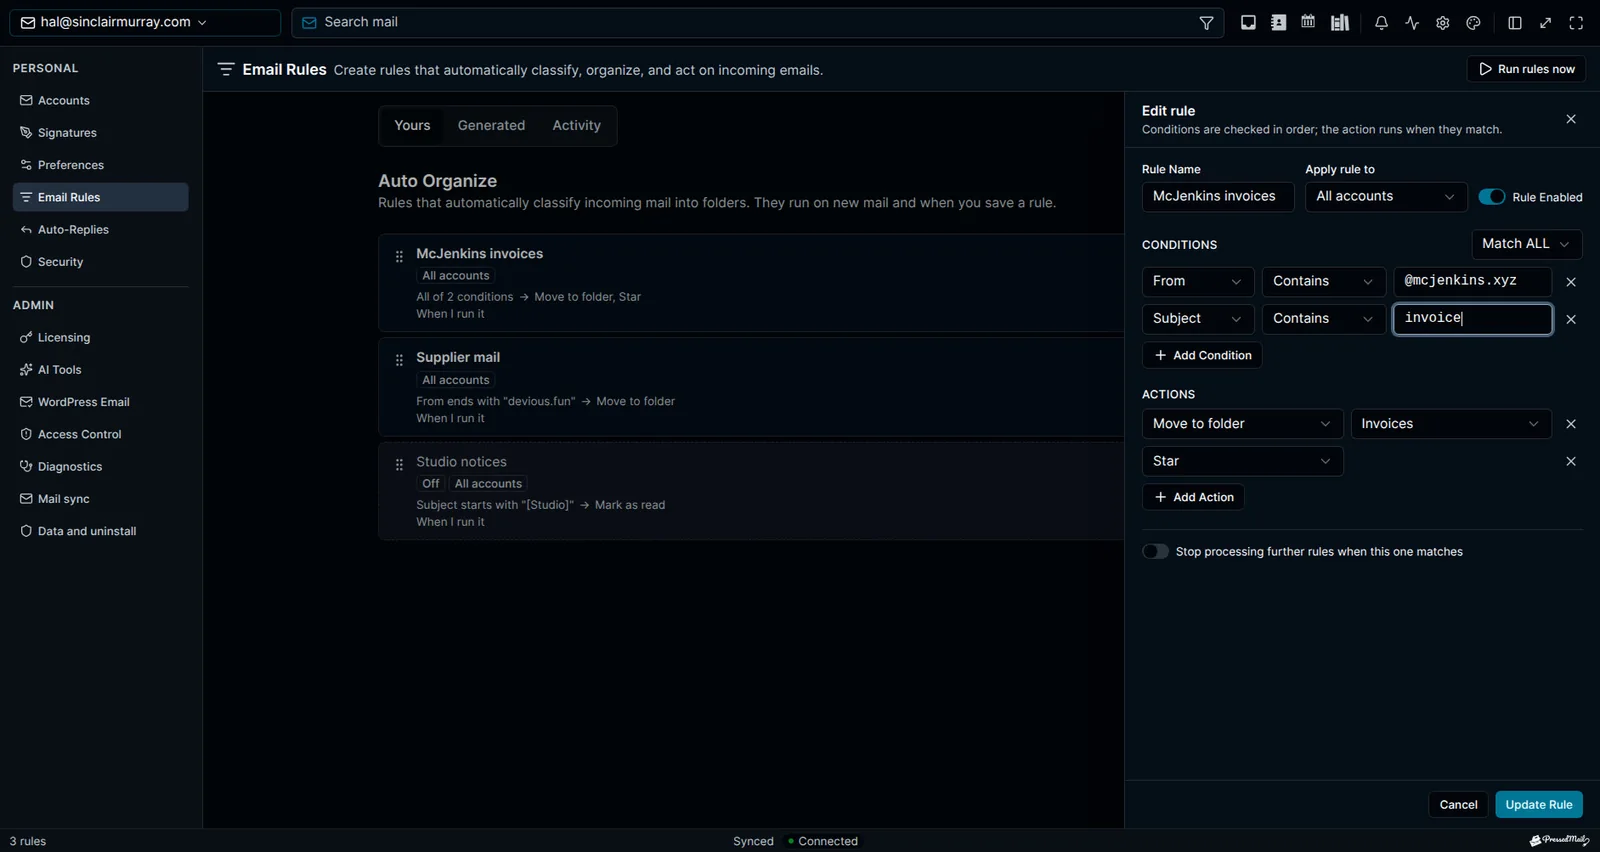
Task: Open the Match ALL dropdown
Action: (x=1527, y=244)
